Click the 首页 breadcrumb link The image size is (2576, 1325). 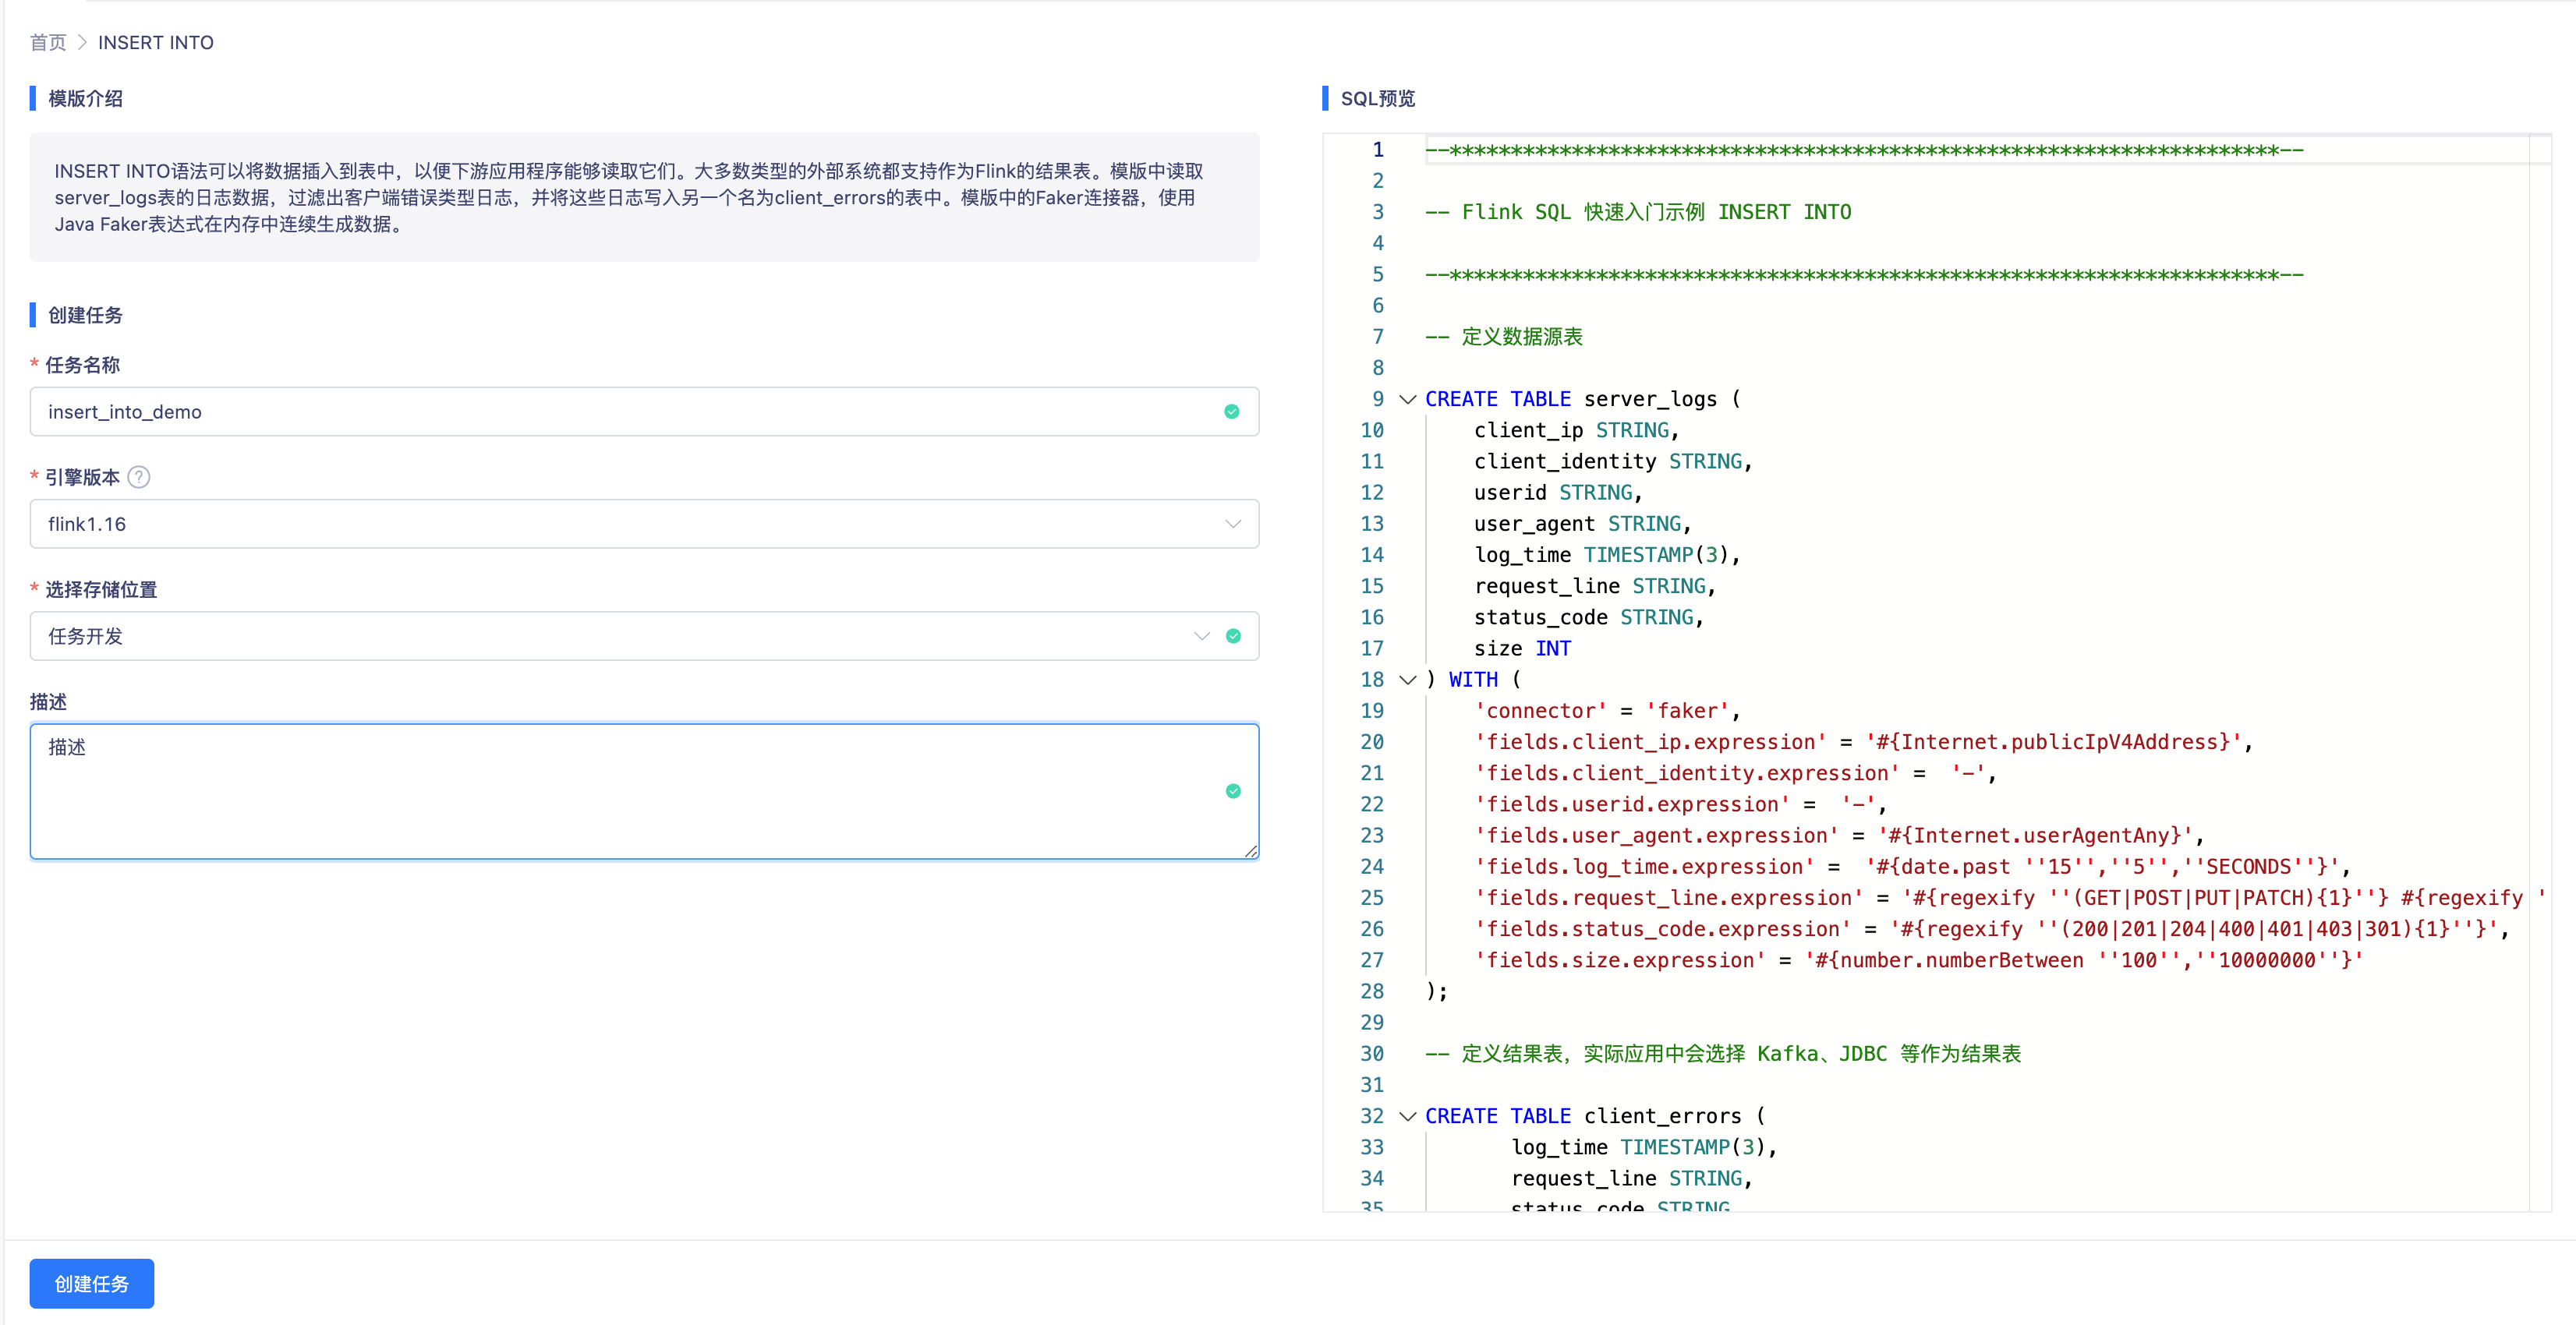pos(47,42)
